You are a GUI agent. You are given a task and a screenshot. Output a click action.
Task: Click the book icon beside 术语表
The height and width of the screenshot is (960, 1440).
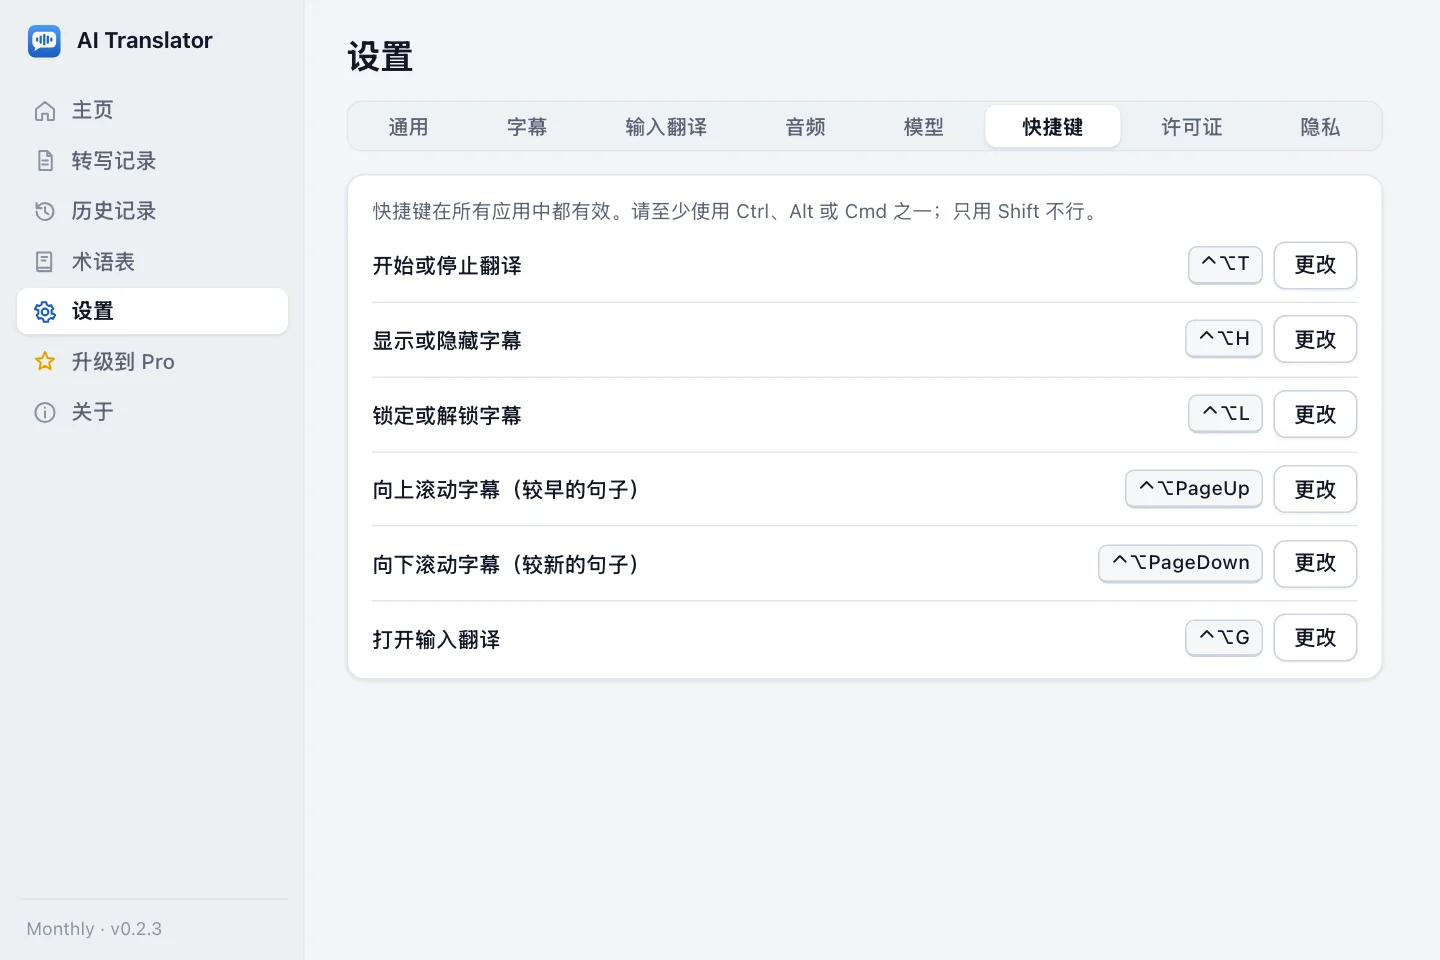pyautogui.click(x=45, y=262)
